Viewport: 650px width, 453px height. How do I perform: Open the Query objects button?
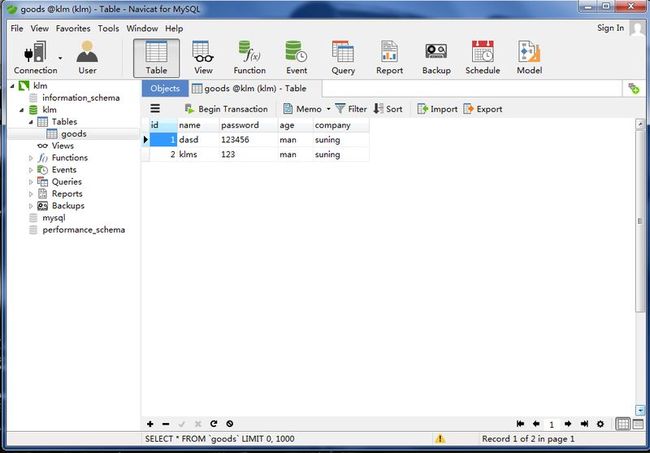point(343,58)
